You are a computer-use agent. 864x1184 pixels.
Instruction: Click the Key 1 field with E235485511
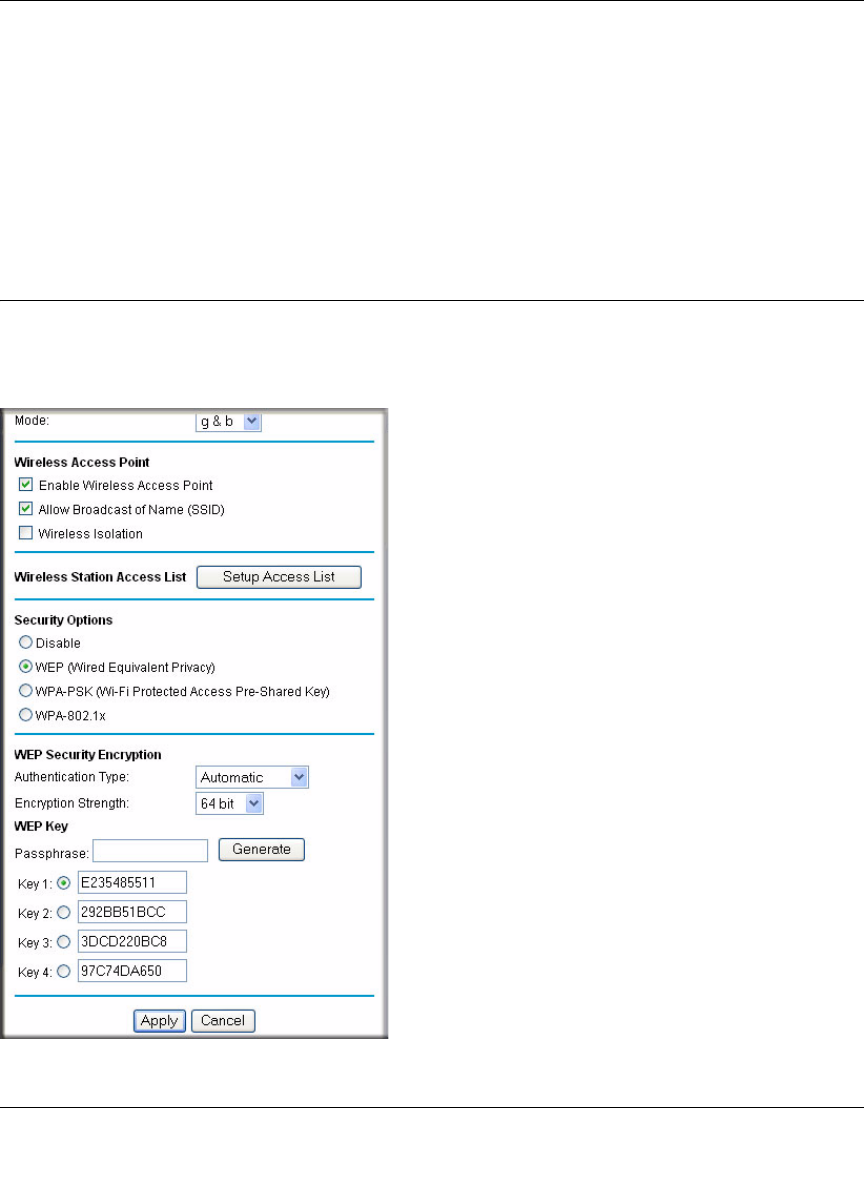(x=132, y=883)
